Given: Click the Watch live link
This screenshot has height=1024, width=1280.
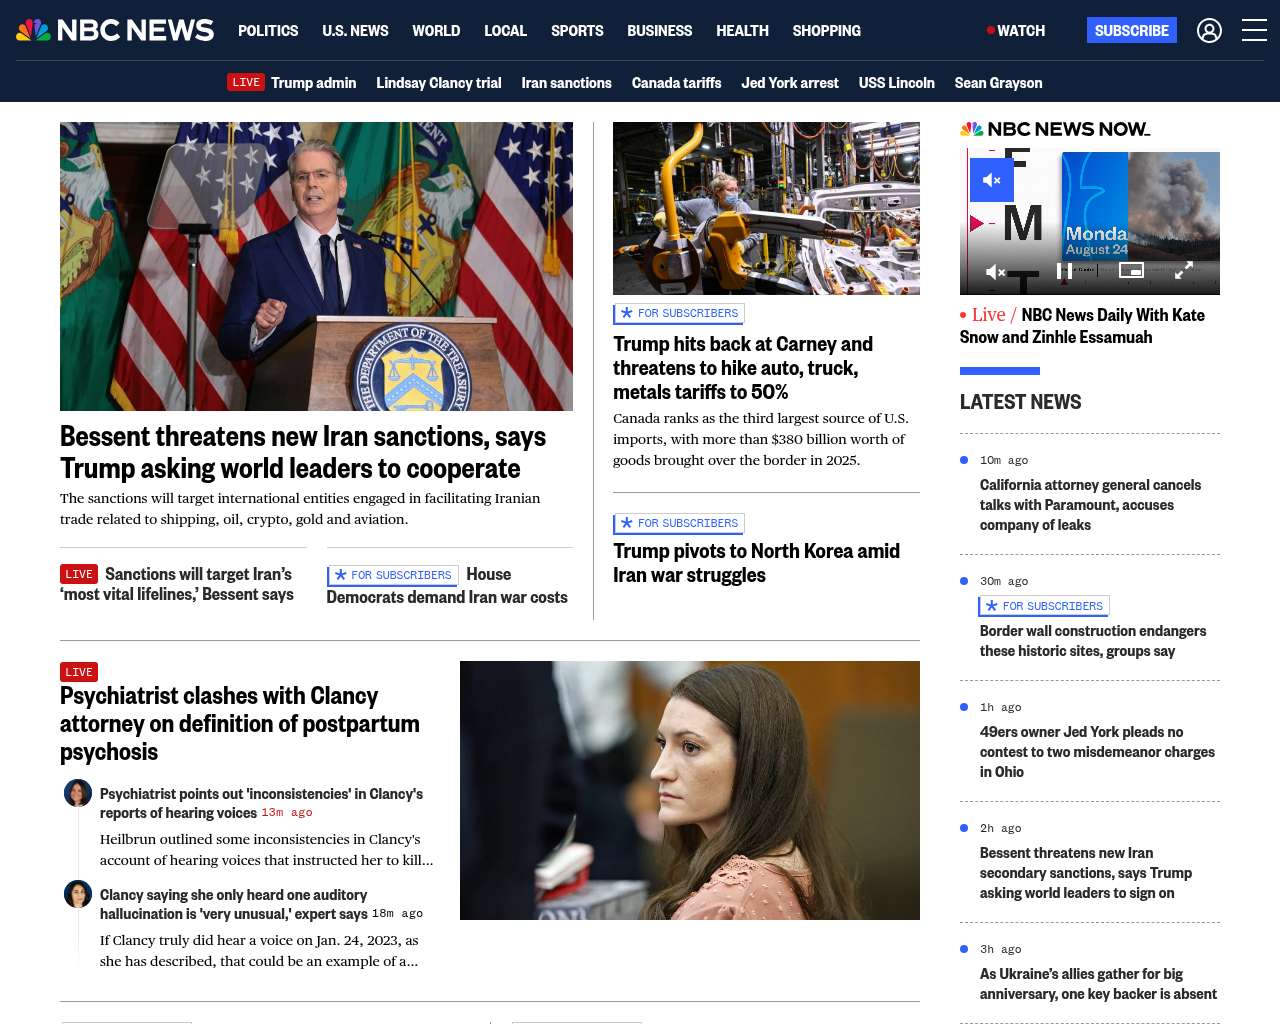Looking at the screenshot, I should point(1016,31).
